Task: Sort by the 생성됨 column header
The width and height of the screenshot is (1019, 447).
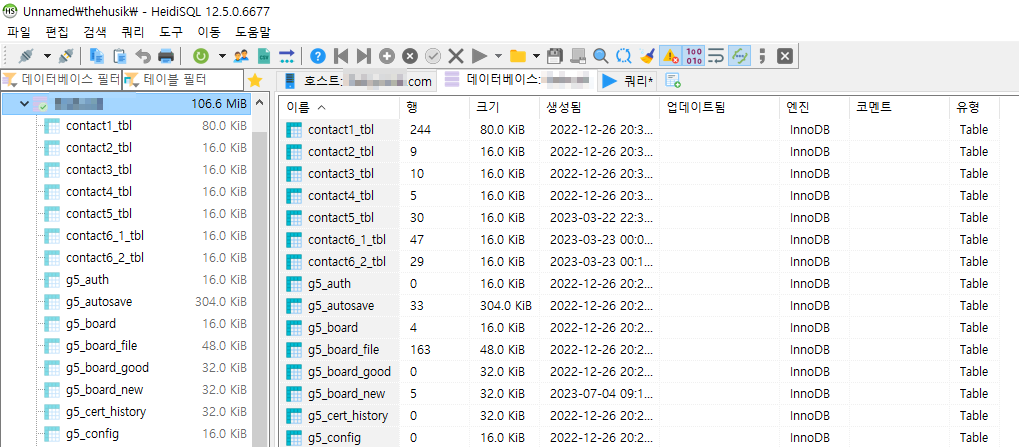Action: 599,107
